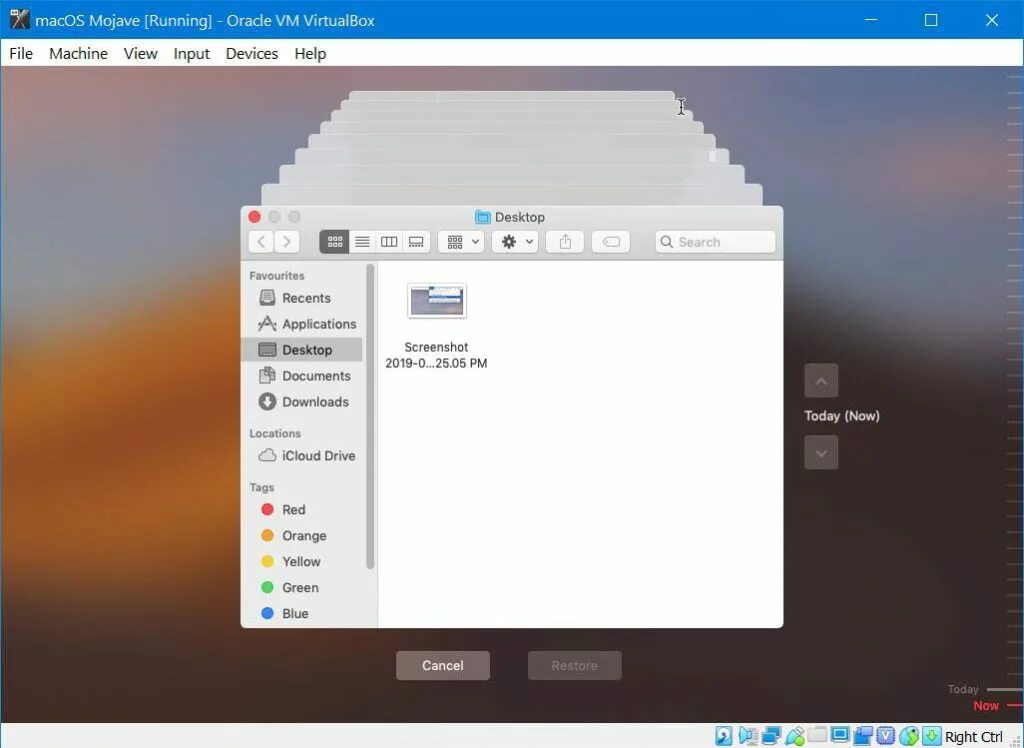
Task: Select Desktop in the sidebar
Action: click(302, 350)
